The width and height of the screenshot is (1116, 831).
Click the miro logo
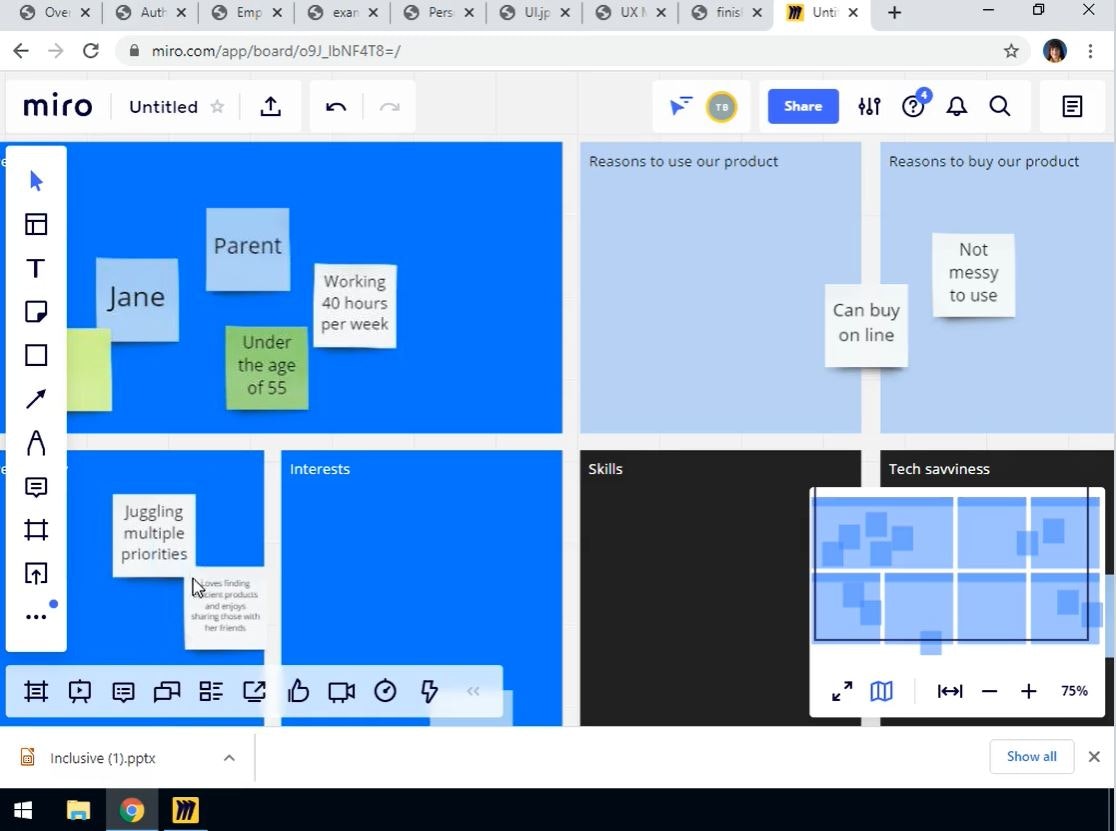(x=58, y=106)
